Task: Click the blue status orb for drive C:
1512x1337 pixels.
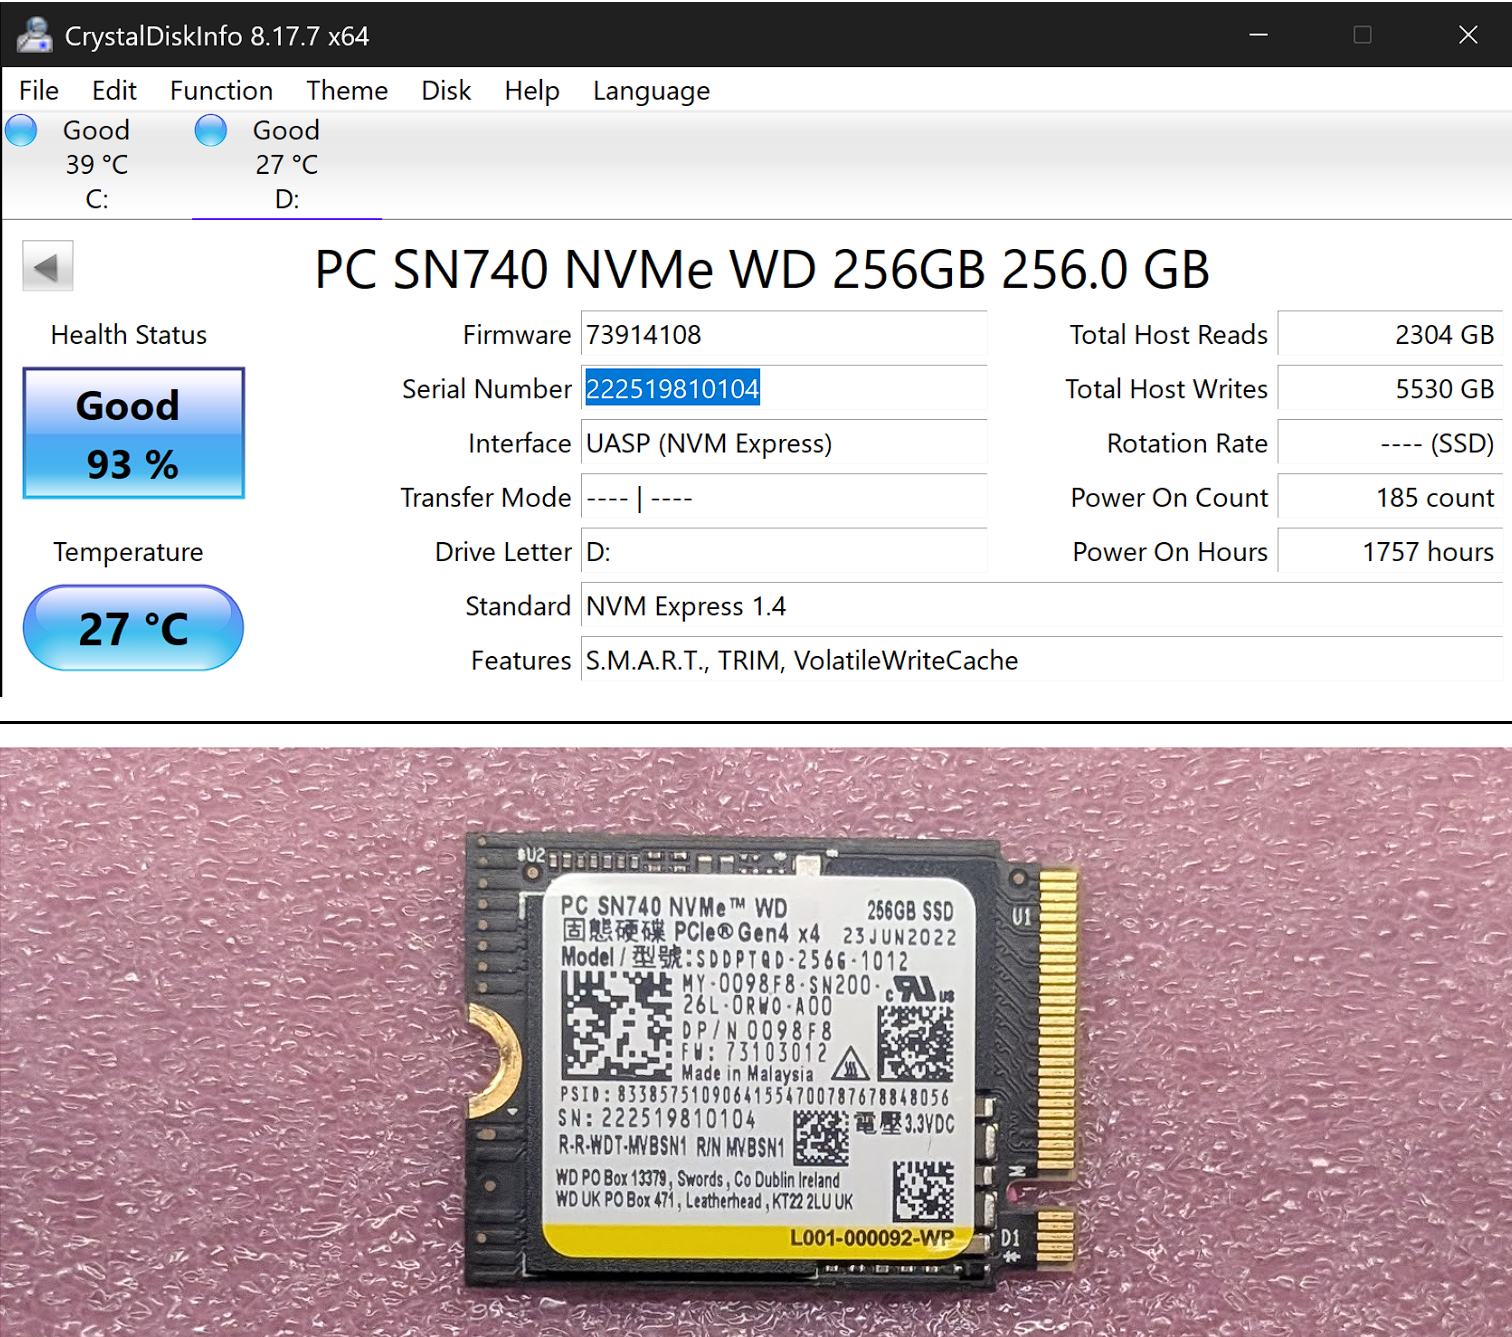Action: pyautogui.click(x=21, y=130)
